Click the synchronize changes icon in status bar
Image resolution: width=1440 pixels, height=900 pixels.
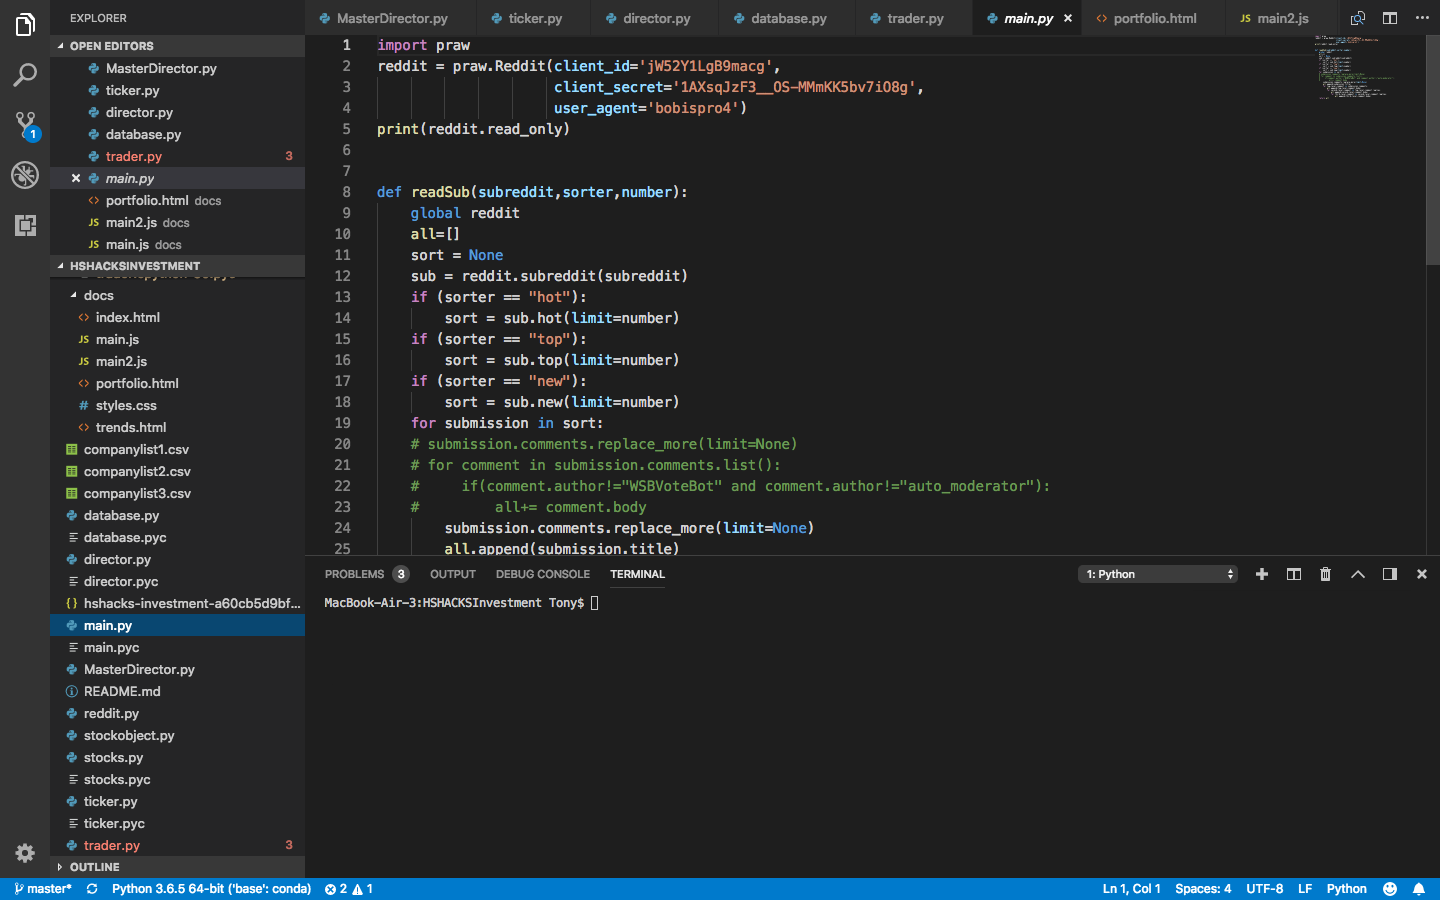(x=92, y=888)
